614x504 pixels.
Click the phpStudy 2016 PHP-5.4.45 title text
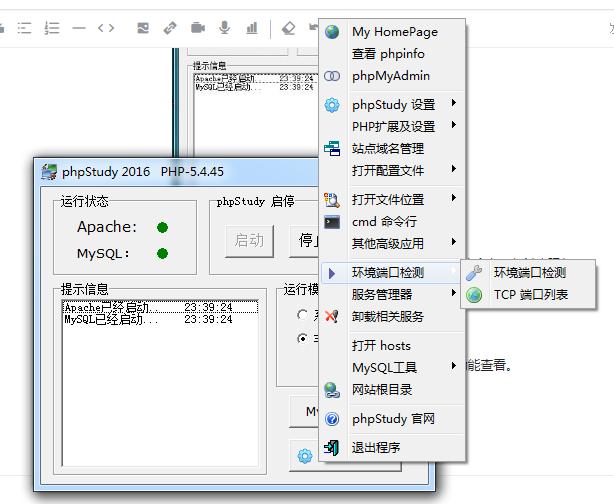[143, 172]
